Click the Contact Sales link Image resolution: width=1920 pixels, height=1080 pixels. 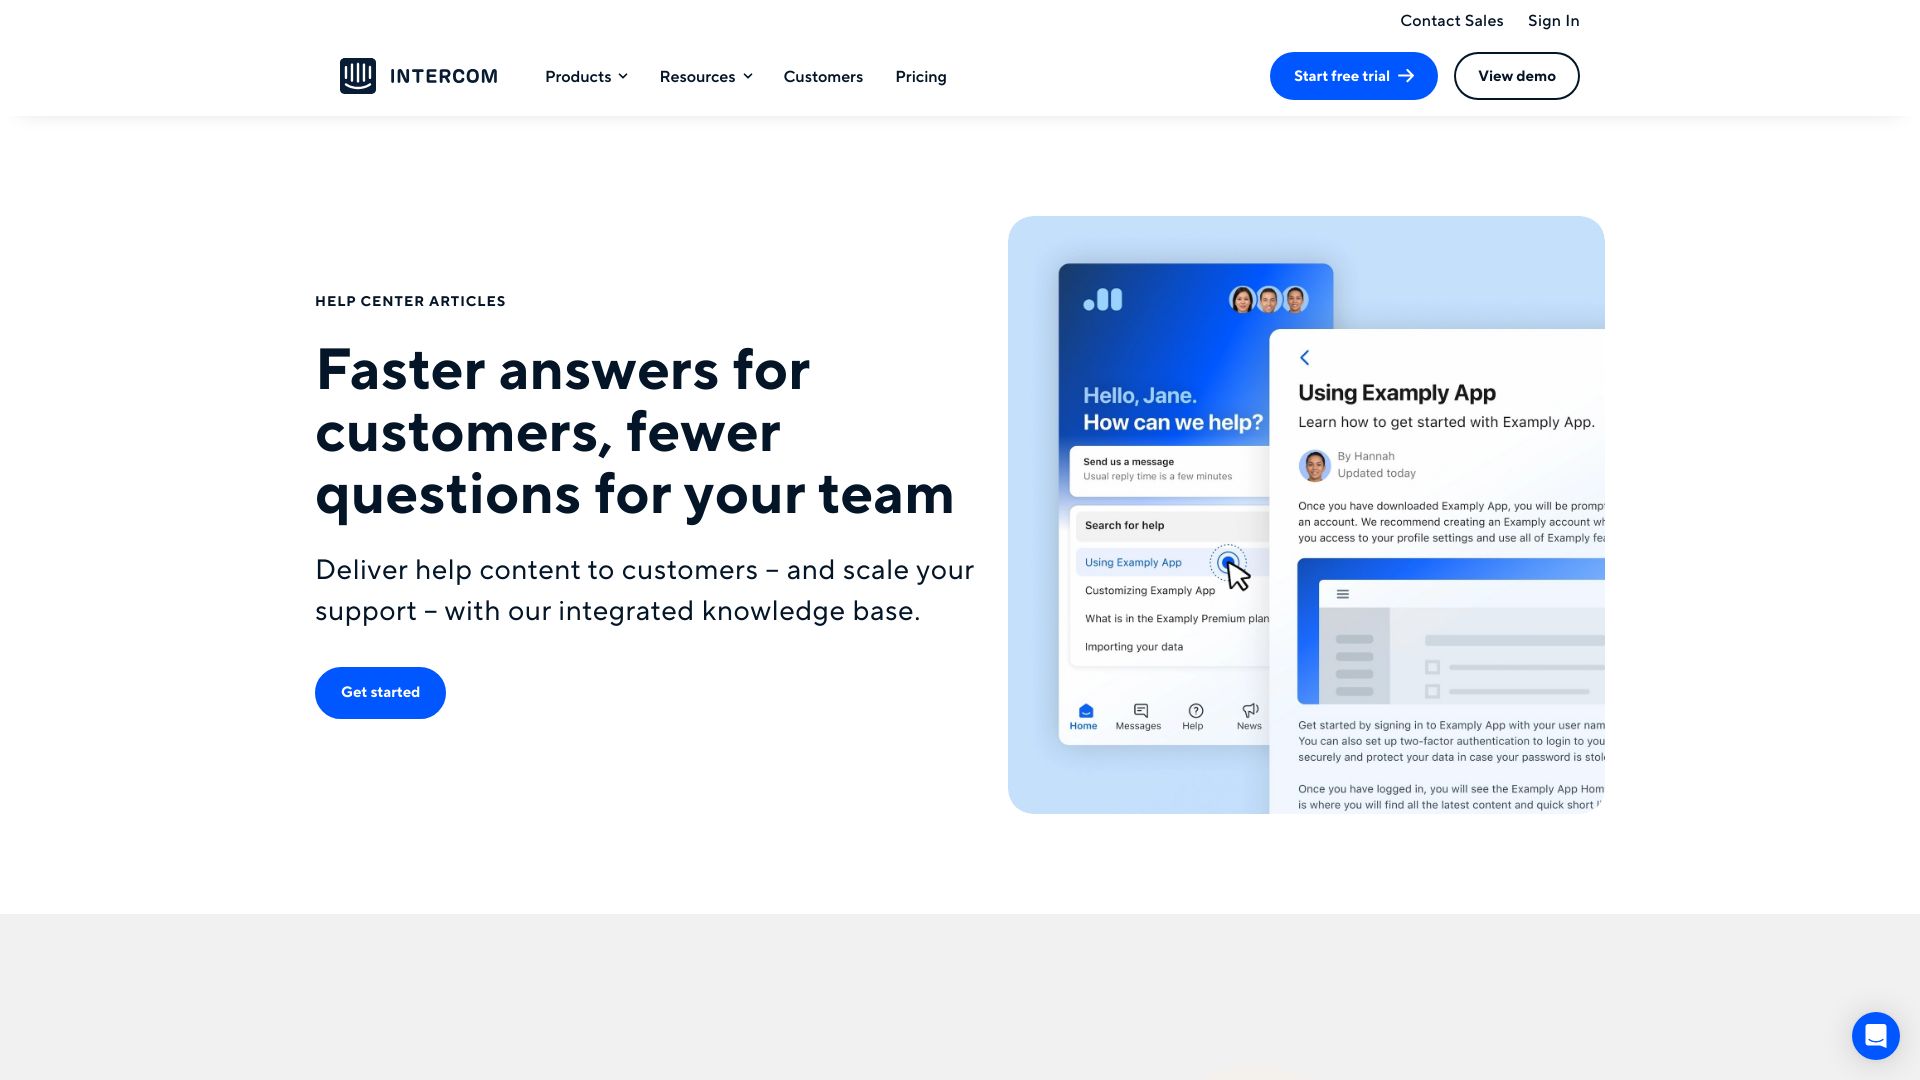(x=1452, y=20)
